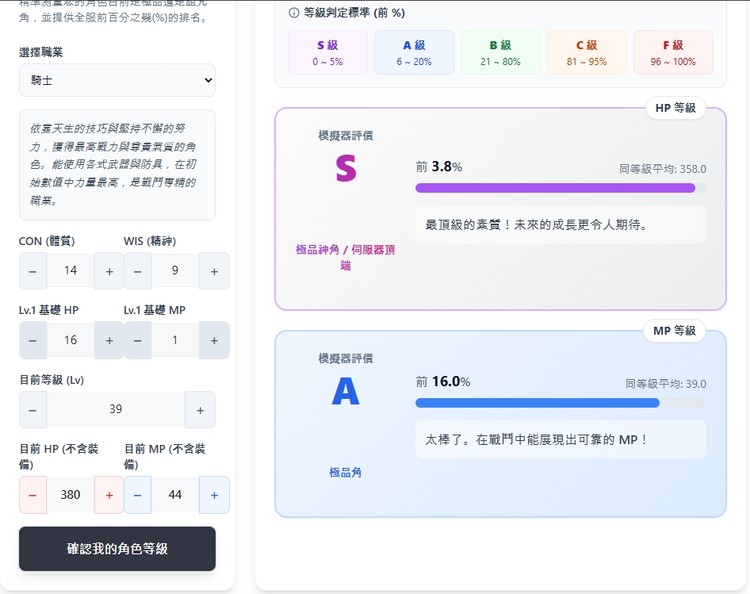
Task: Decrease Lv.1 基礎 HP with the minus button
Action: (x=33, y=341)
